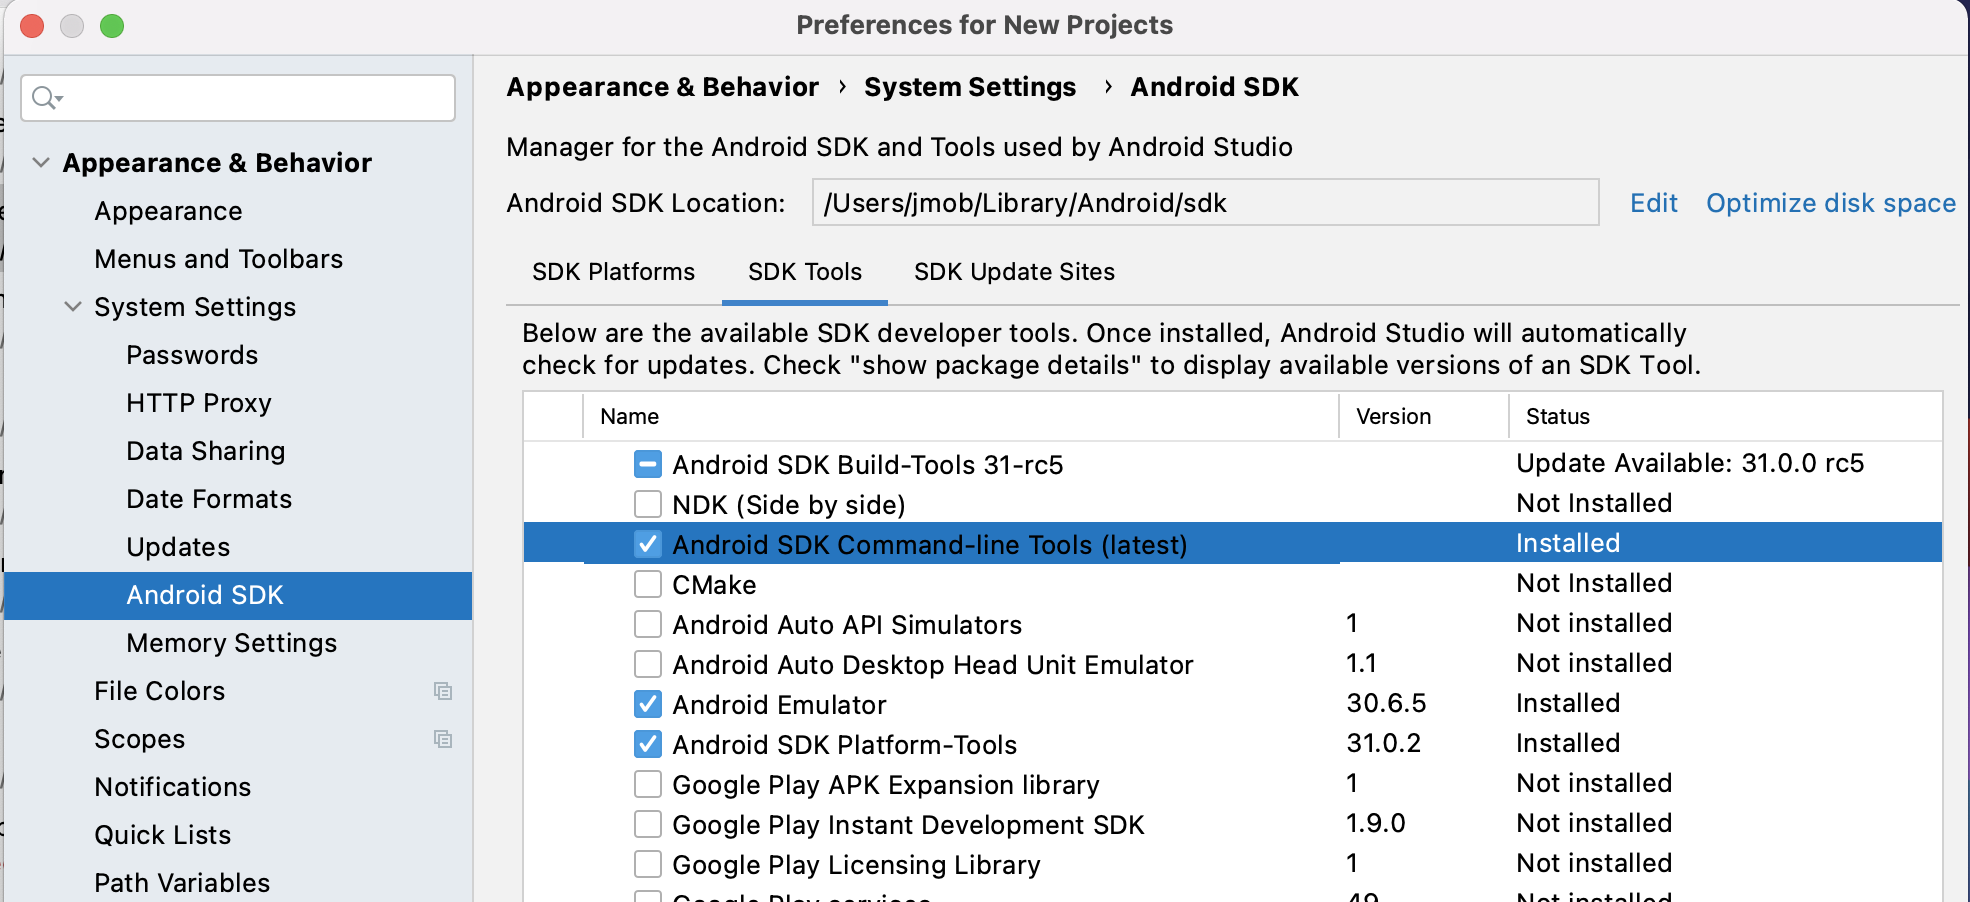Click version '1.1' of Desktop Head Unit Emulator

tap(1361, 663)
